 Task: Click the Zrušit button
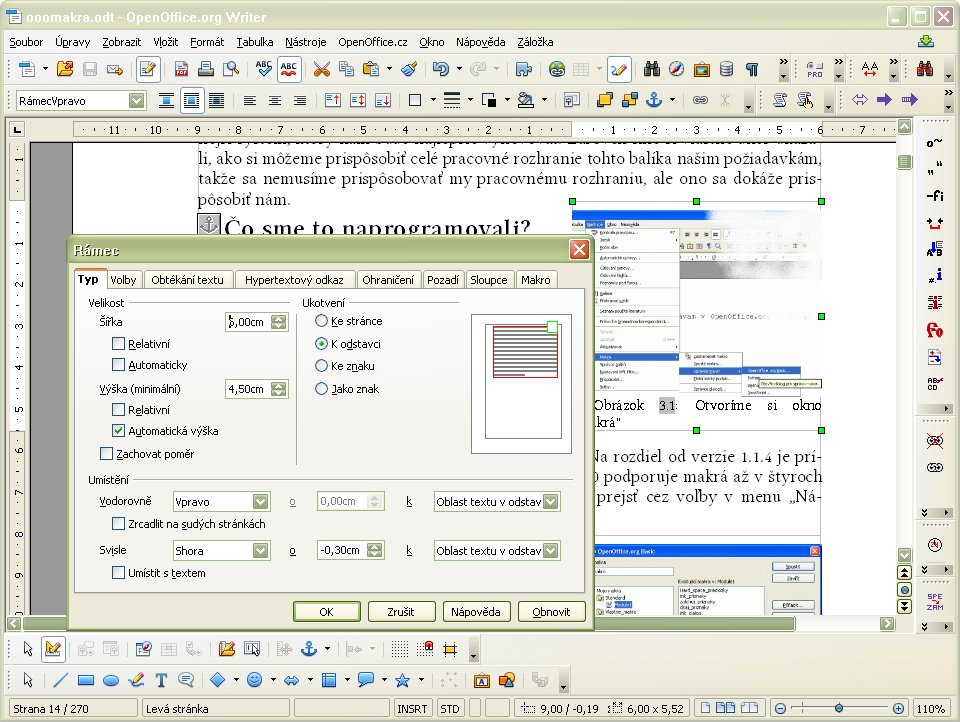[400, 611]
